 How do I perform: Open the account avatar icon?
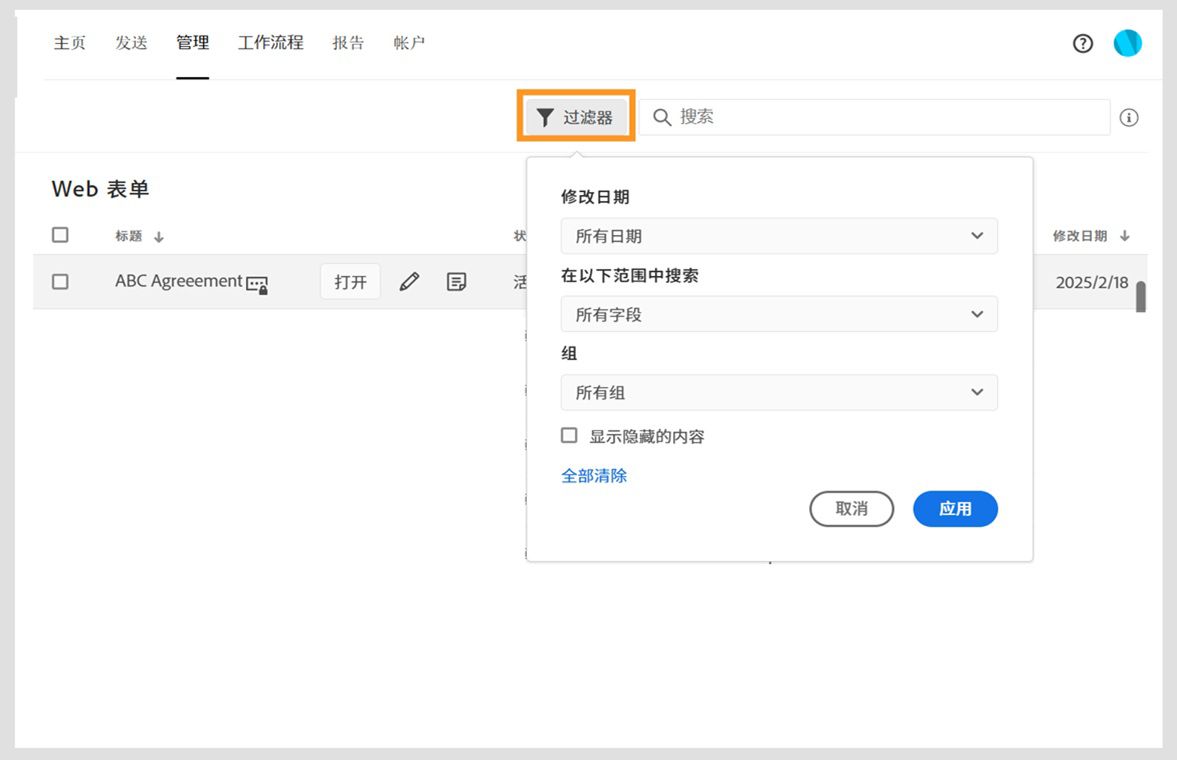coord(1128,43)
